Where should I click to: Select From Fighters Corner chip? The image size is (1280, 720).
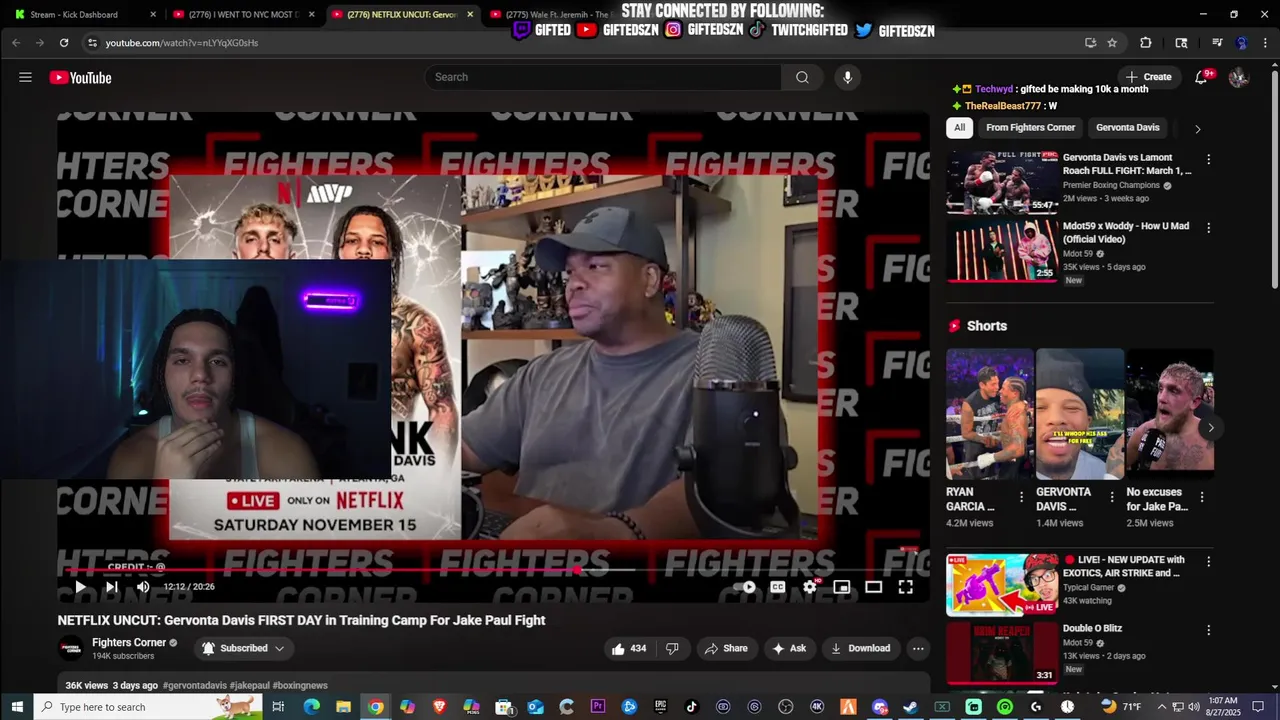[1030, 128]
